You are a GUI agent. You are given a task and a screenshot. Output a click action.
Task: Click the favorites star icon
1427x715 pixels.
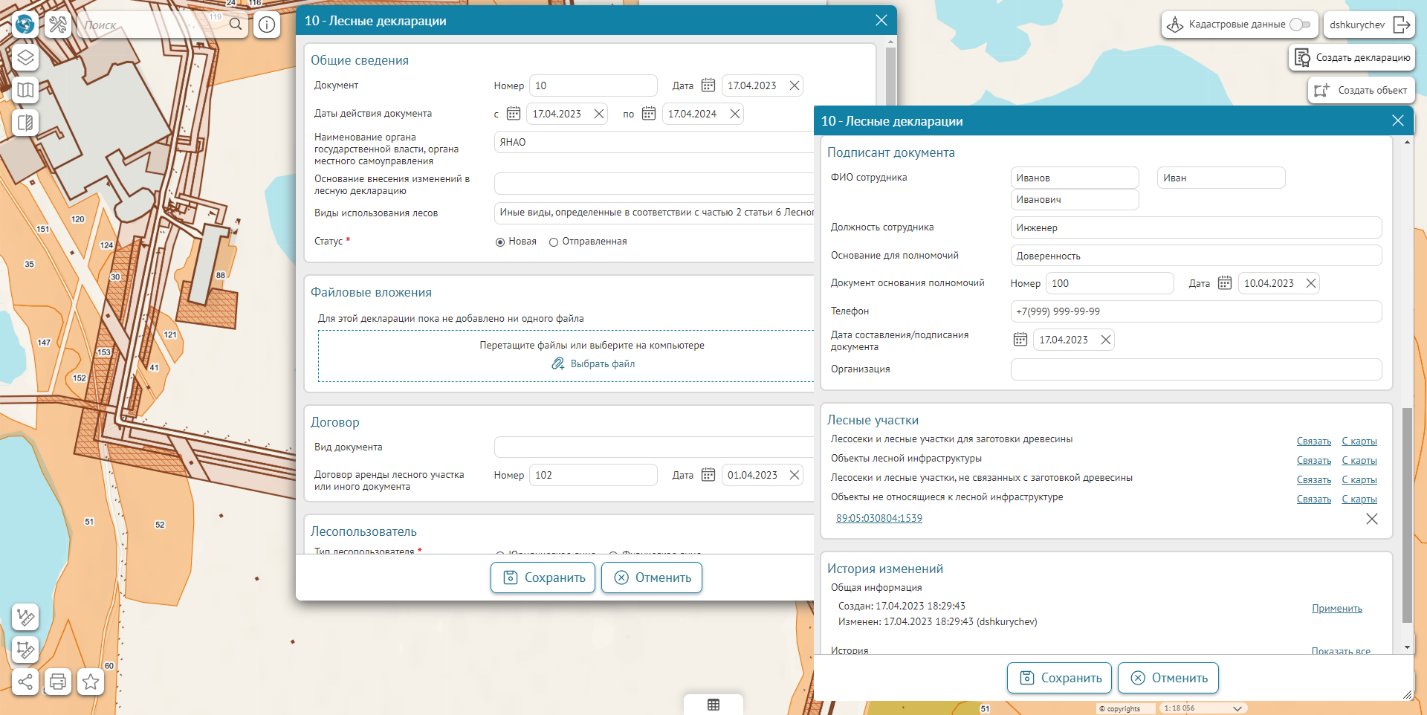tap(90, 682)
